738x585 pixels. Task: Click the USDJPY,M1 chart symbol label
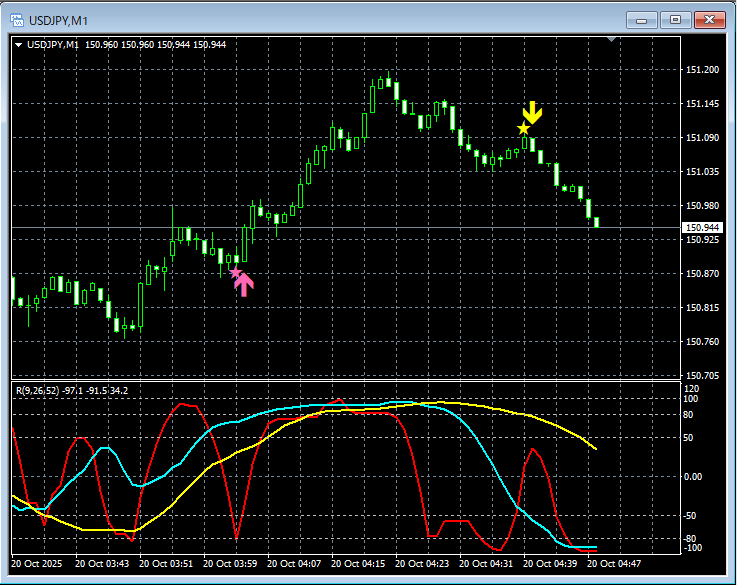(53, 44)
